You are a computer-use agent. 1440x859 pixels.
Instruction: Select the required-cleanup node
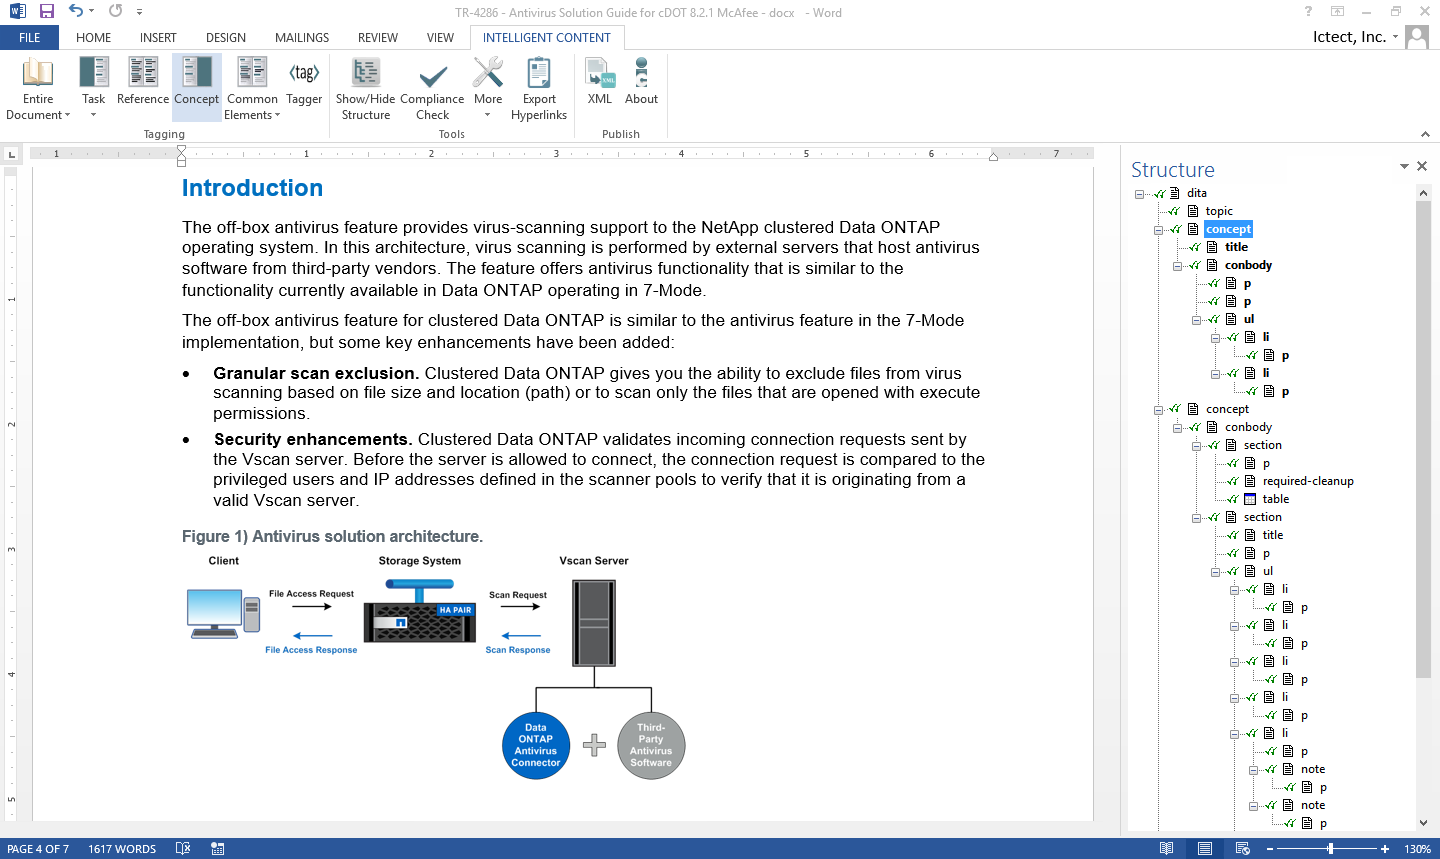tap(1308, 481)
